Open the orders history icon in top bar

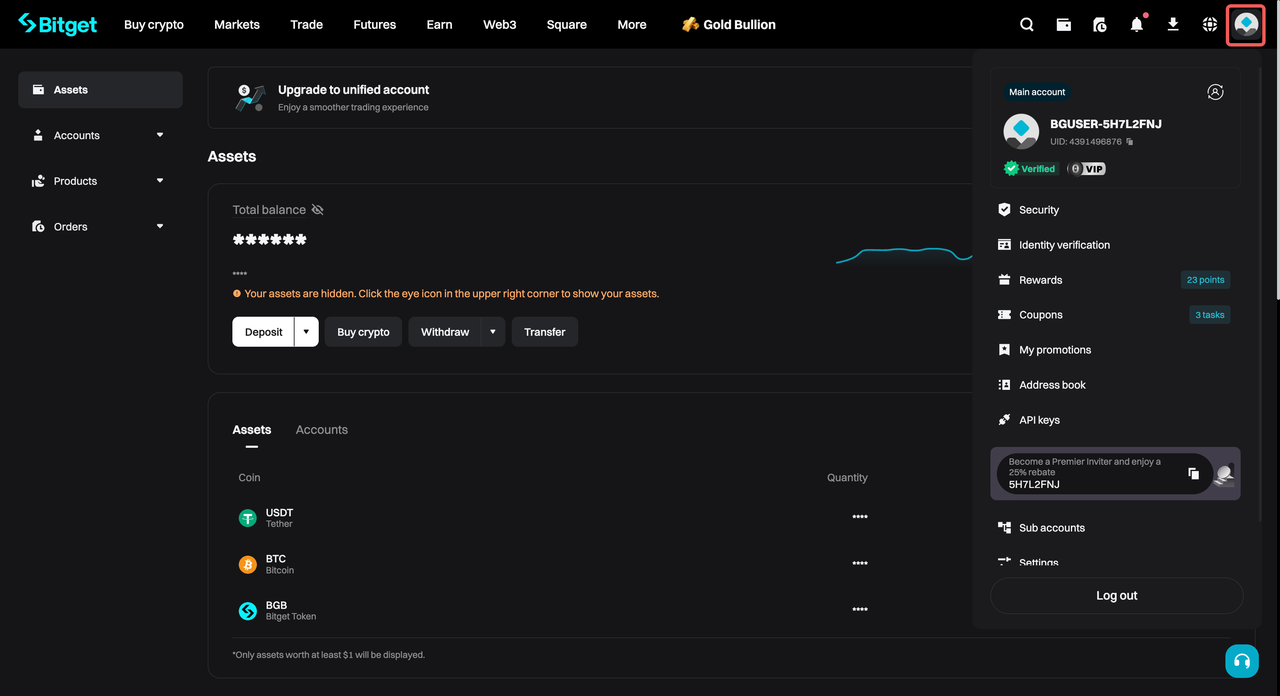pyautogui.click(x=1100, y=24)
